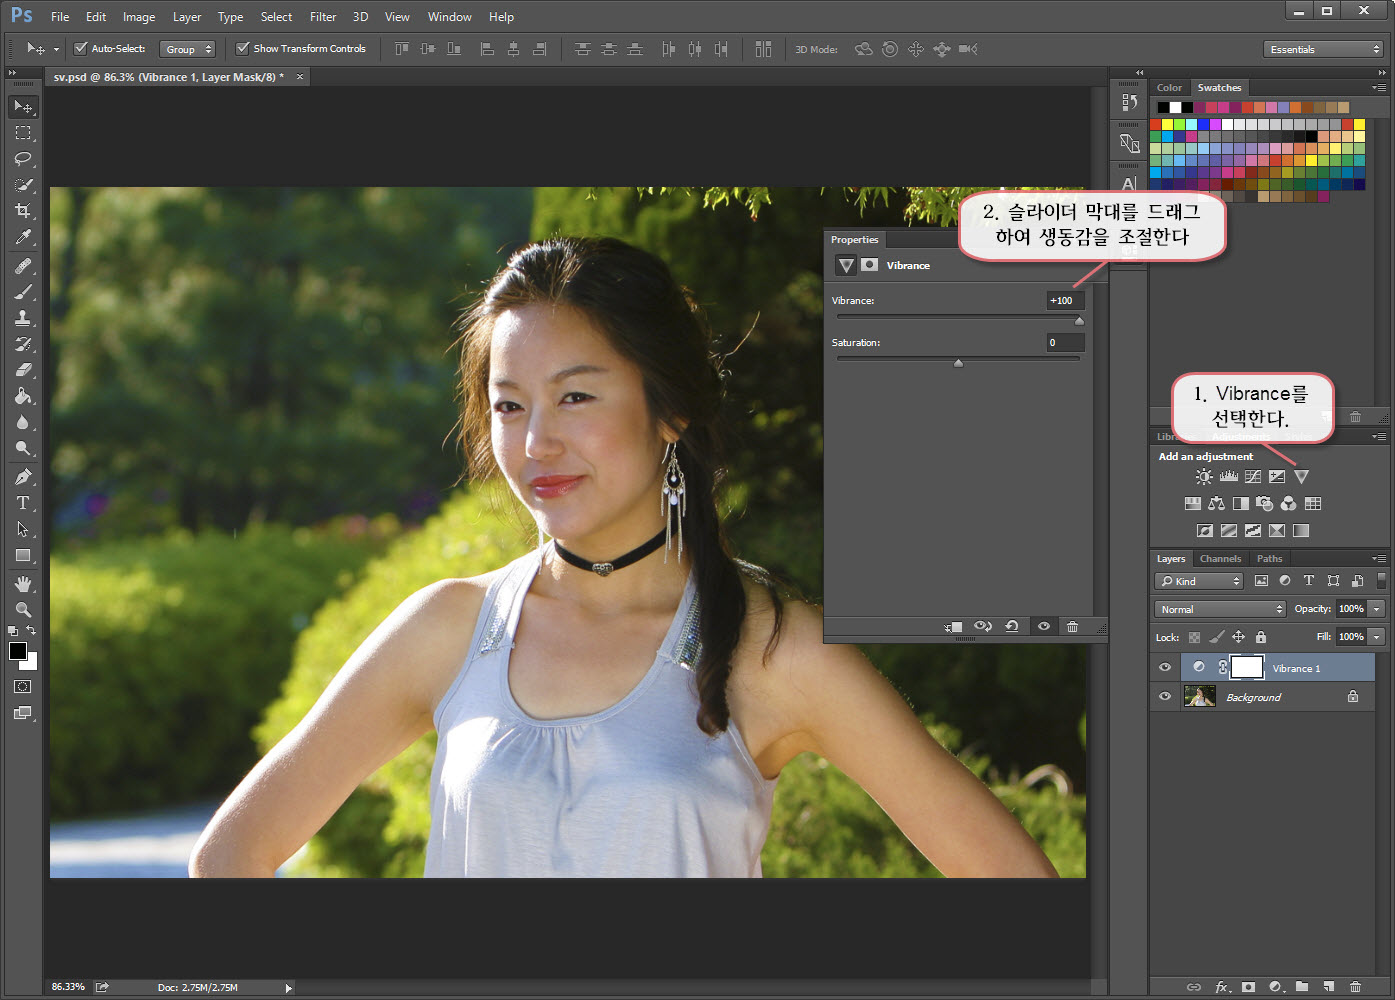Select the Move tool
Screen dimensions: 1395x1000
click(23, 106)
